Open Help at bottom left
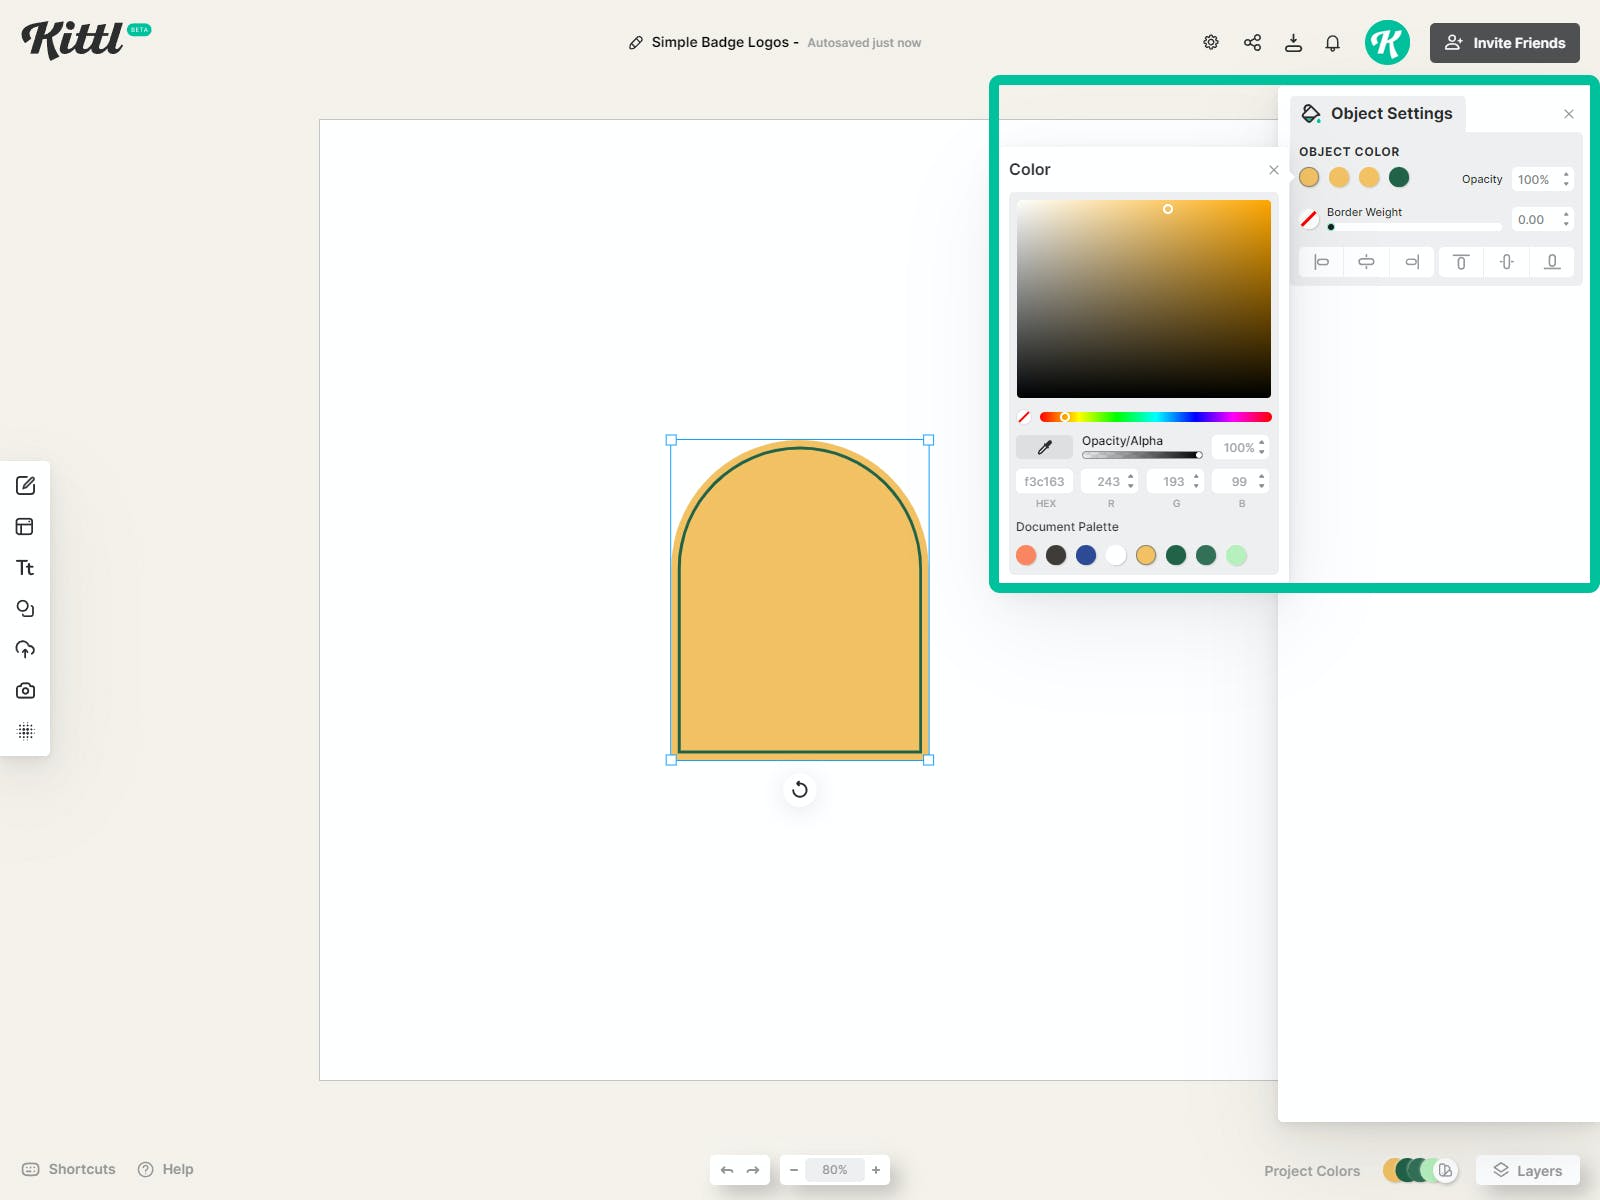Image resolution: width=1600 pixels, height=1200 pixels. tap(166, 1169)
